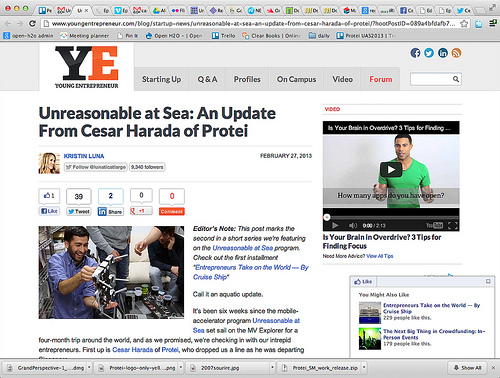Share the article on LinkedIn
Screen dimensions: 500x378
[111, 211]
